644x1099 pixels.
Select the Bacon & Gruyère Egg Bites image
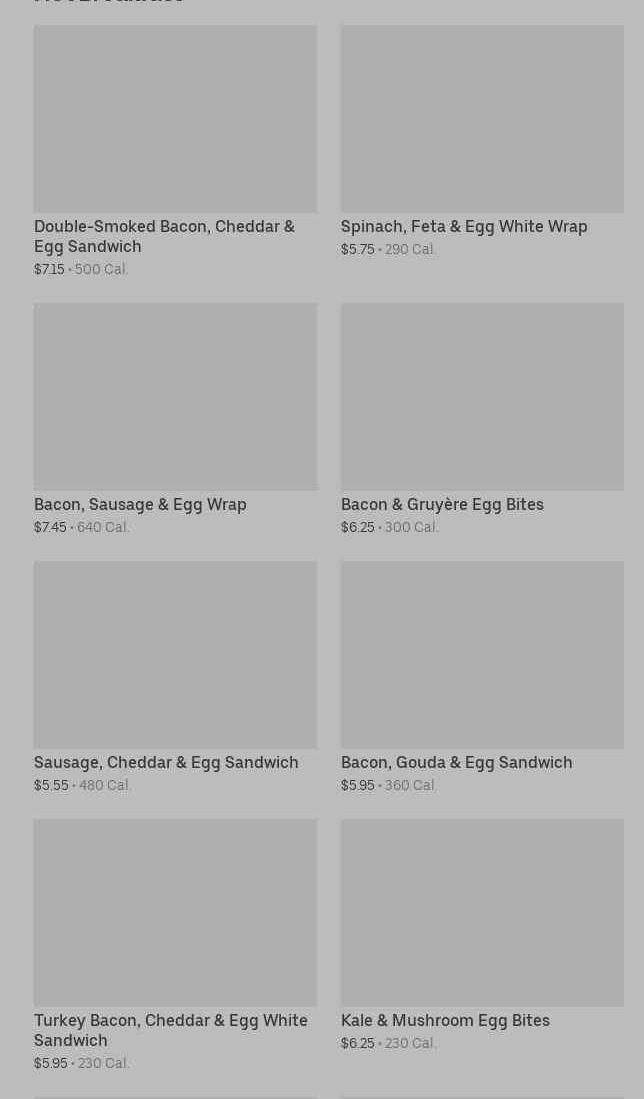point(482,396)
